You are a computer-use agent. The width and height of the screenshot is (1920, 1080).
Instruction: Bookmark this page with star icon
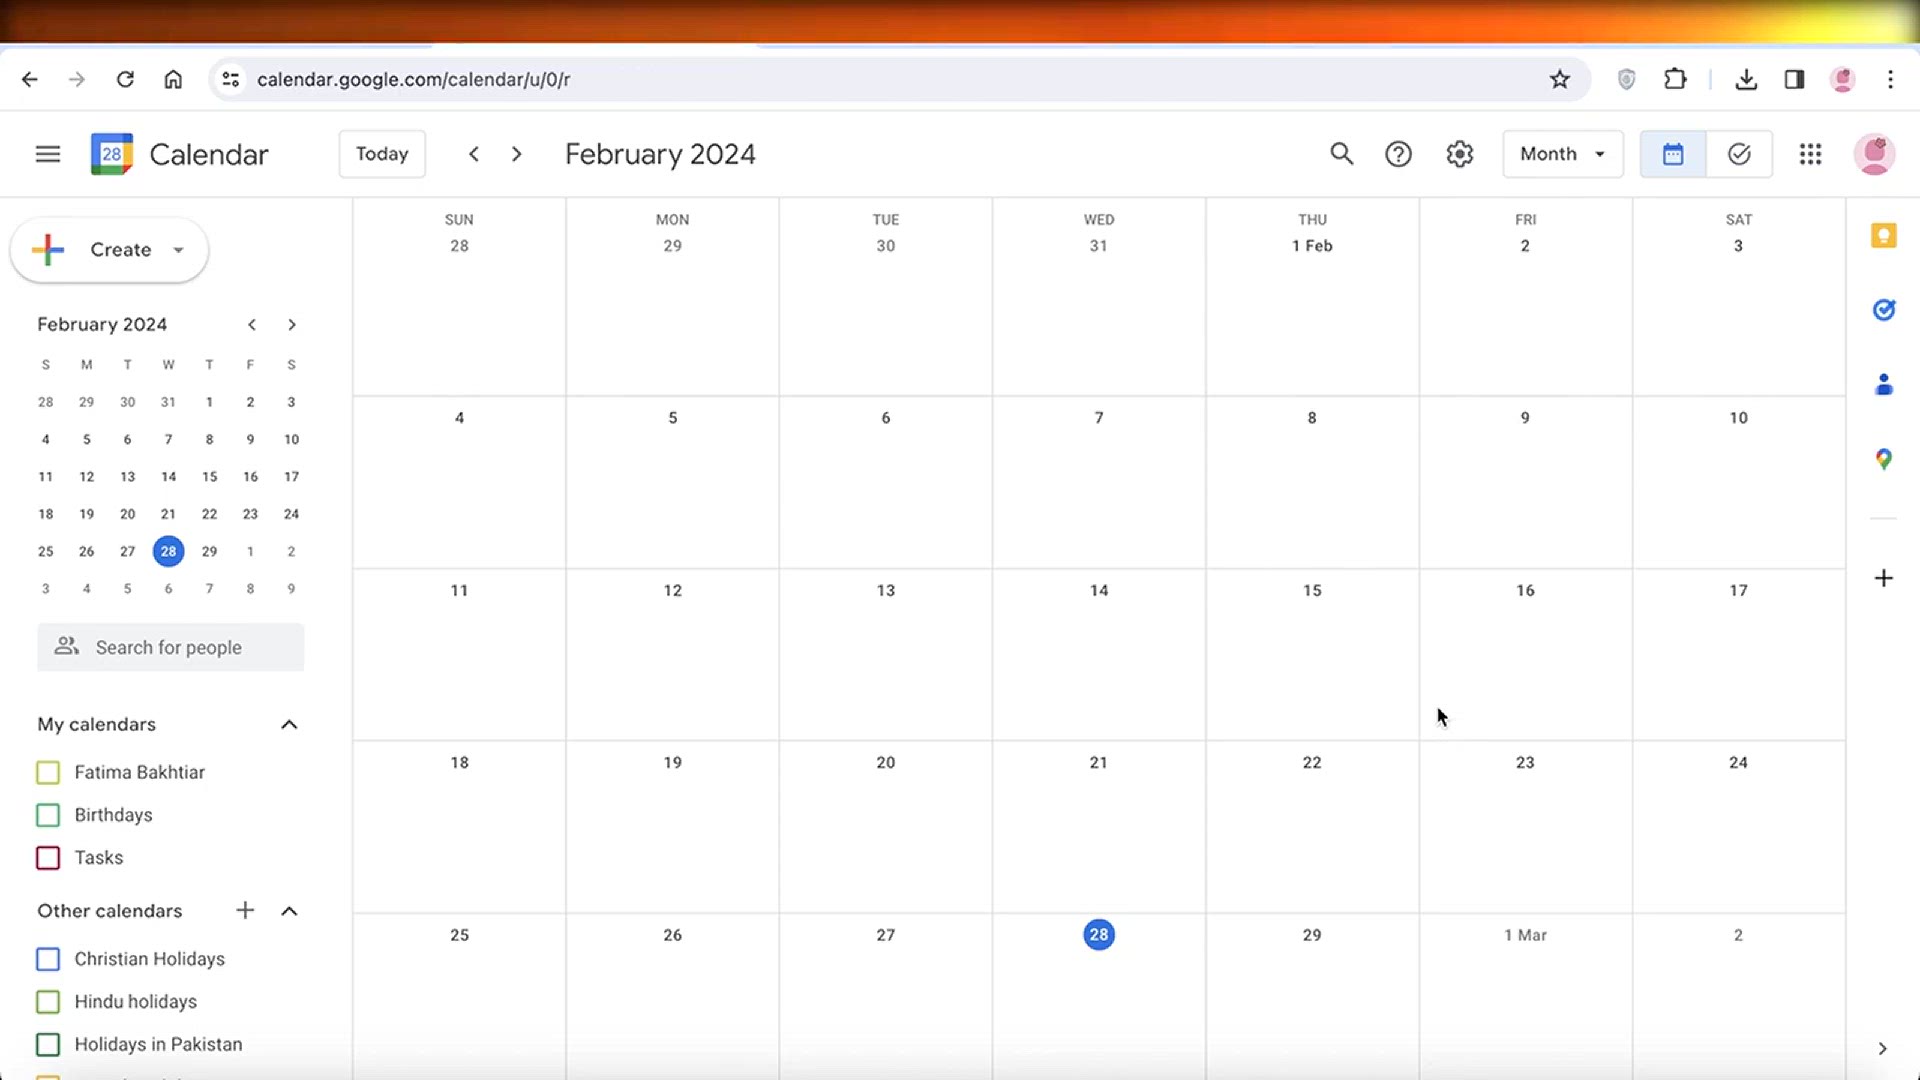[x=1559, y=79]
